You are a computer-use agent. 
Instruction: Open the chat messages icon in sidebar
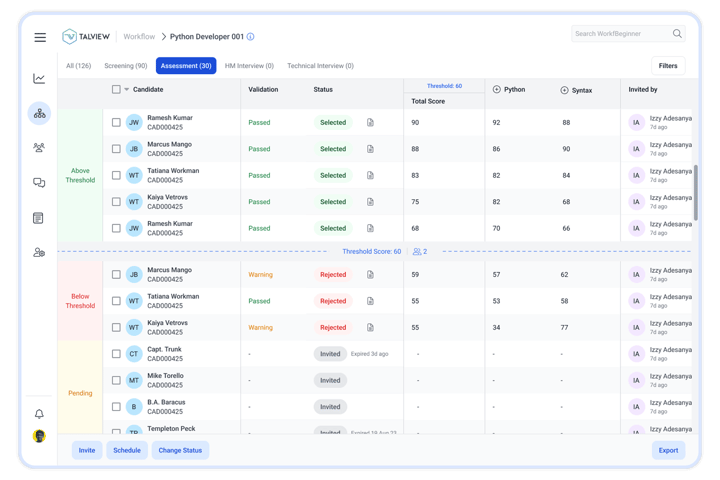pyautogui.click(x=39, y=183)
